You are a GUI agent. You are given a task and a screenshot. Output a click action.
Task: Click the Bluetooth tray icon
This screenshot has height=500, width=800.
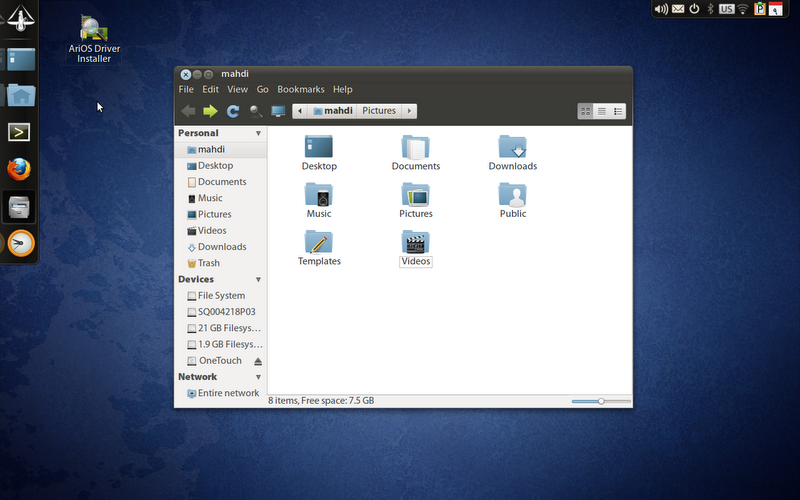[710, 9]
